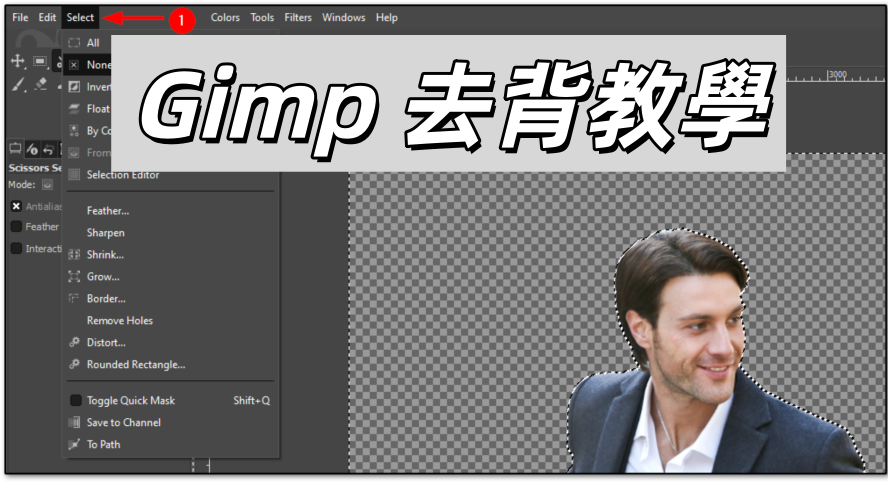Choose Rounded Rectangle... menu entry
This screenshot has width=888, height=500.
pos(170,365)
